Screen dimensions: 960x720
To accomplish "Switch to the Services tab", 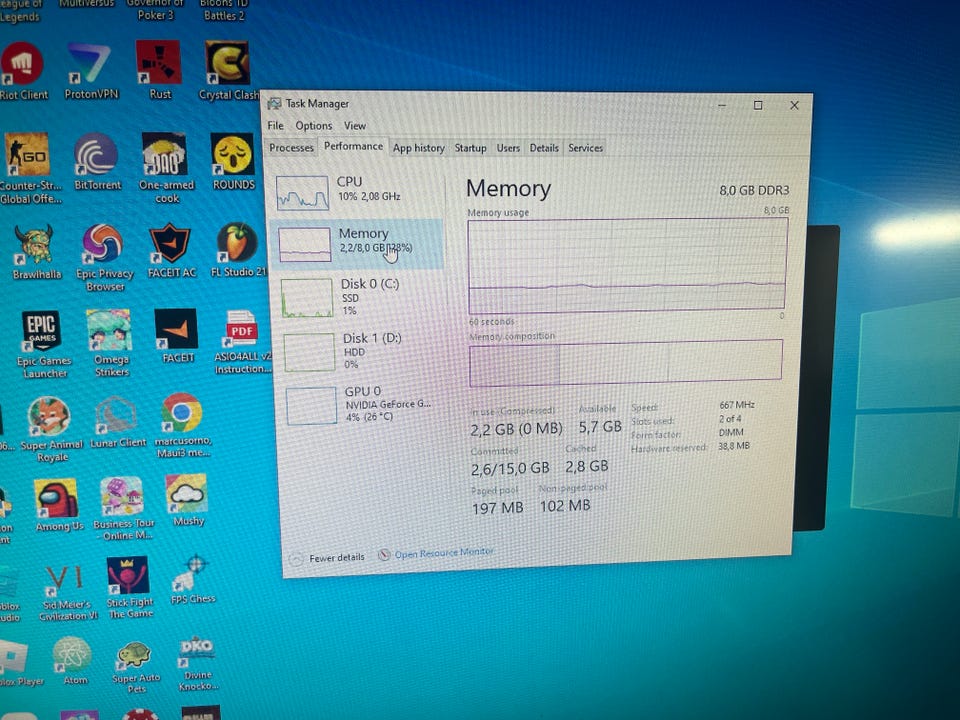I will (x=585, y=148).
